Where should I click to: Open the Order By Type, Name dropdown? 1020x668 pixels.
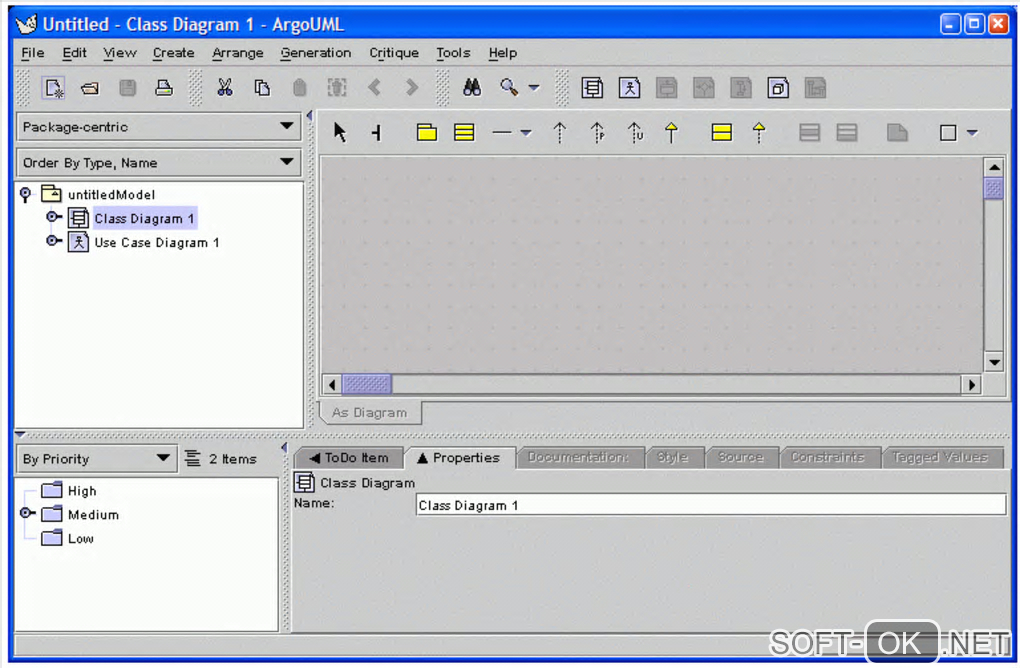pos(158,163)
